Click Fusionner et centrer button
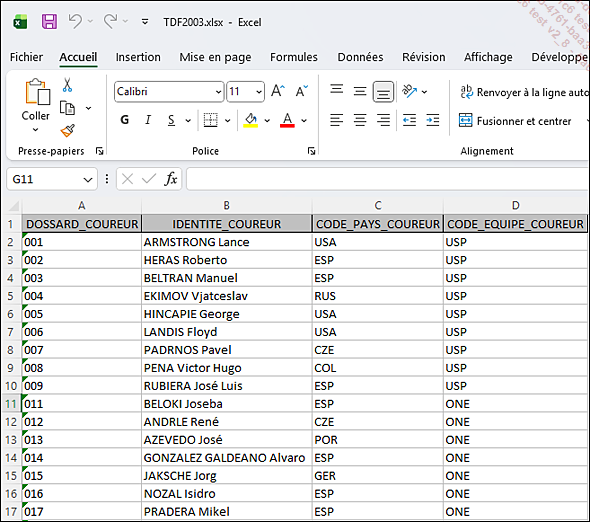 coord(515,121)
